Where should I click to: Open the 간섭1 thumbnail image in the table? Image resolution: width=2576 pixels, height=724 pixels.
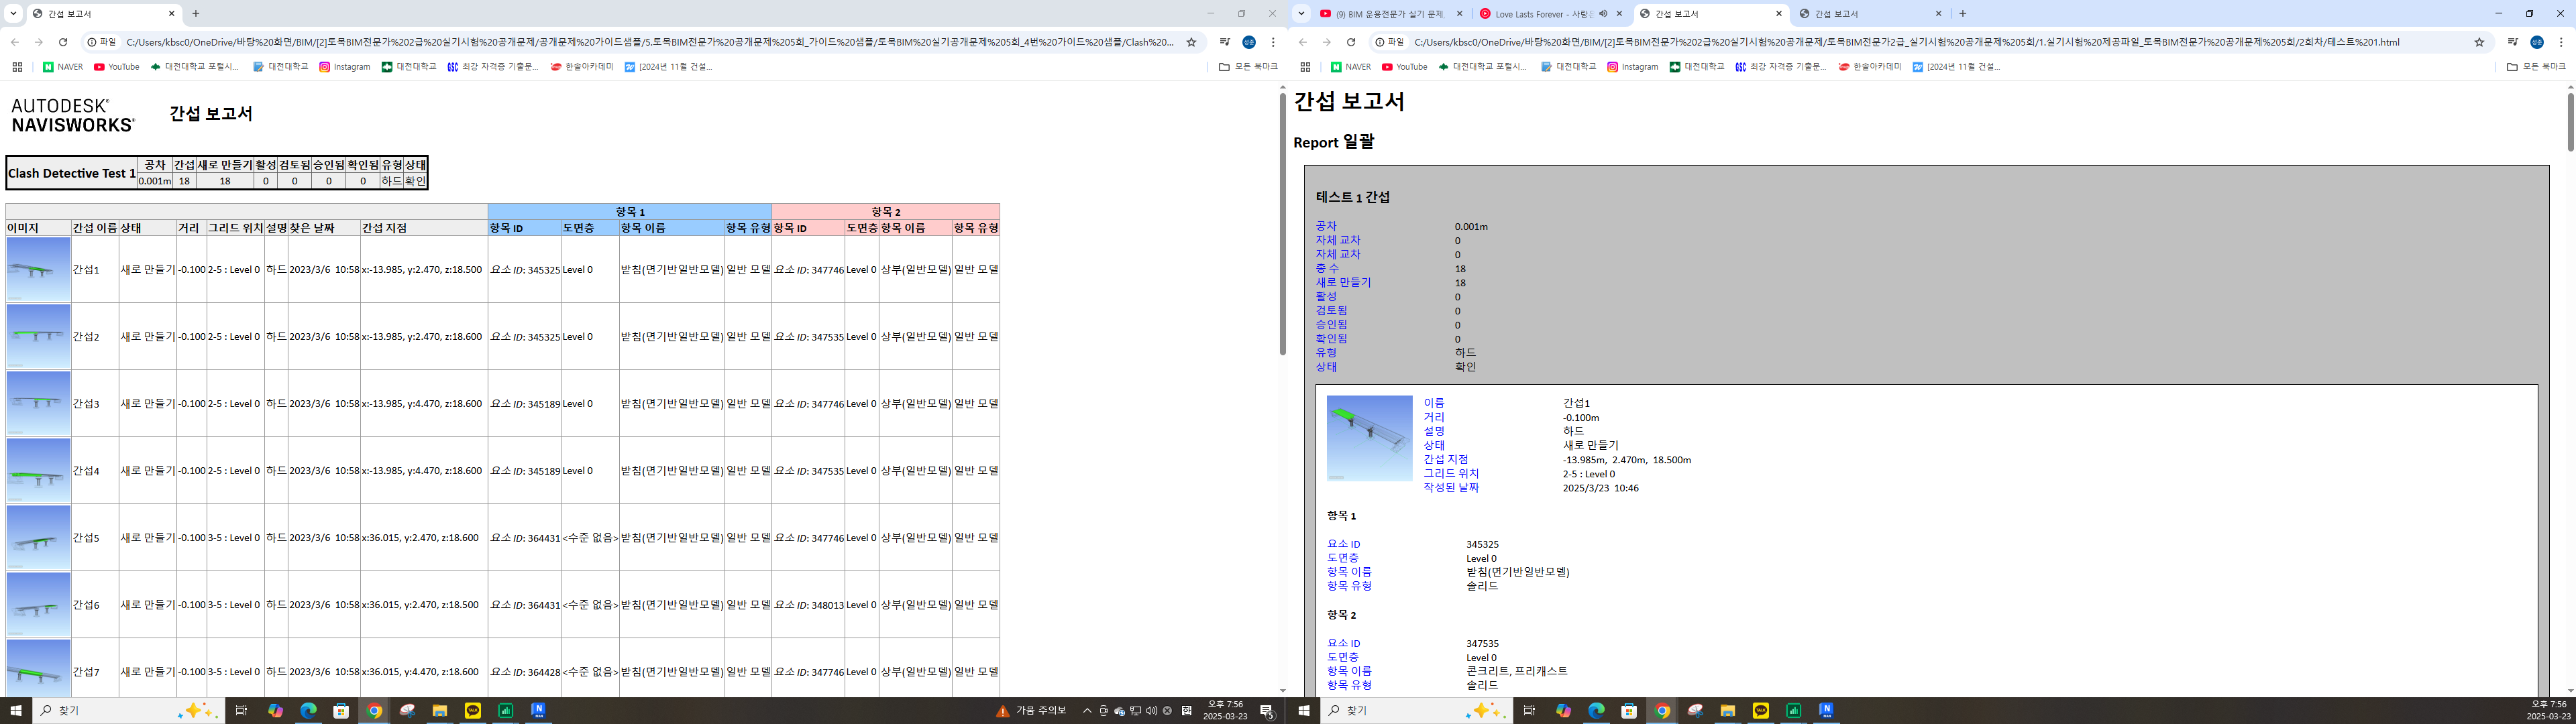tap(38, 269)
